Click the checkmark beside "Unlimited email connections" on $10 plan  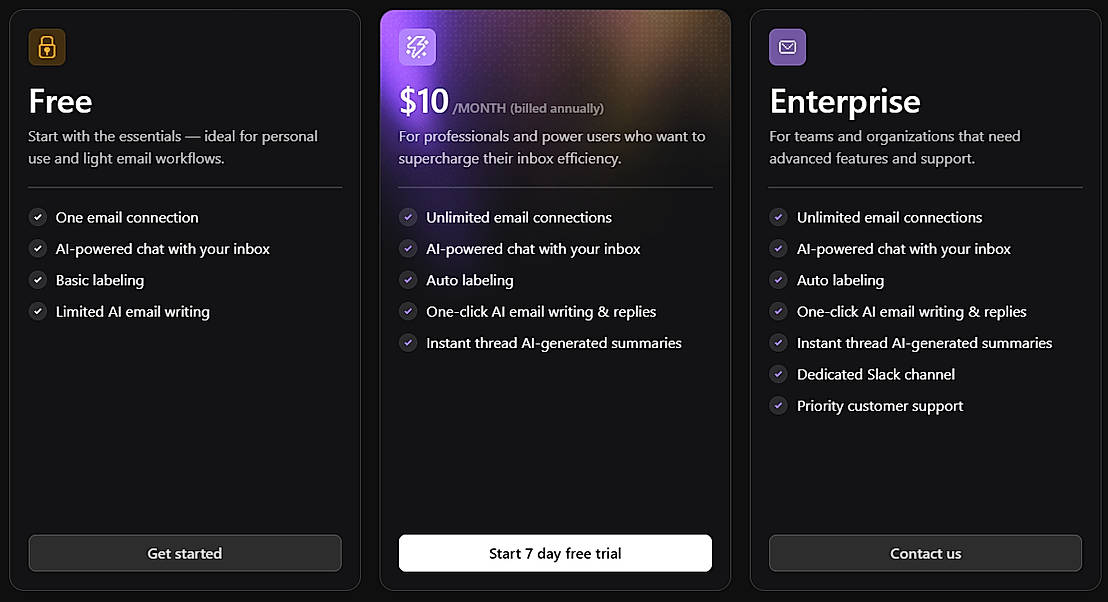point(408,217)
